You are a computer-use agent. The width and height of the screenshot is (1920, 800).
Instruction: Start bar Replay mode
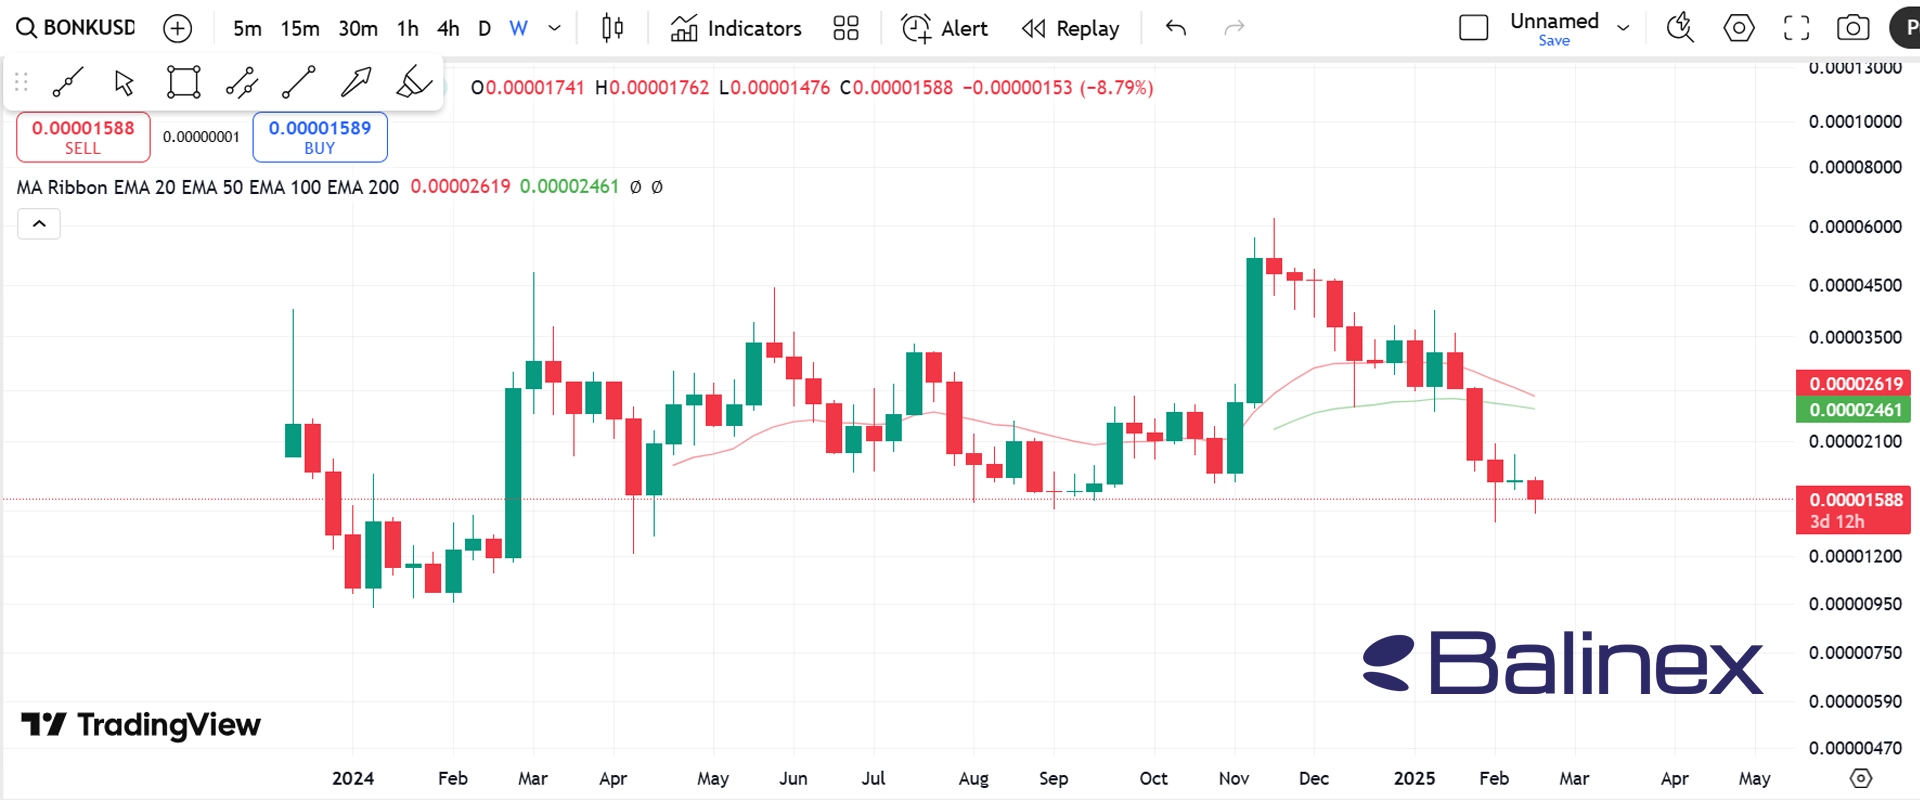point(1071,28)
